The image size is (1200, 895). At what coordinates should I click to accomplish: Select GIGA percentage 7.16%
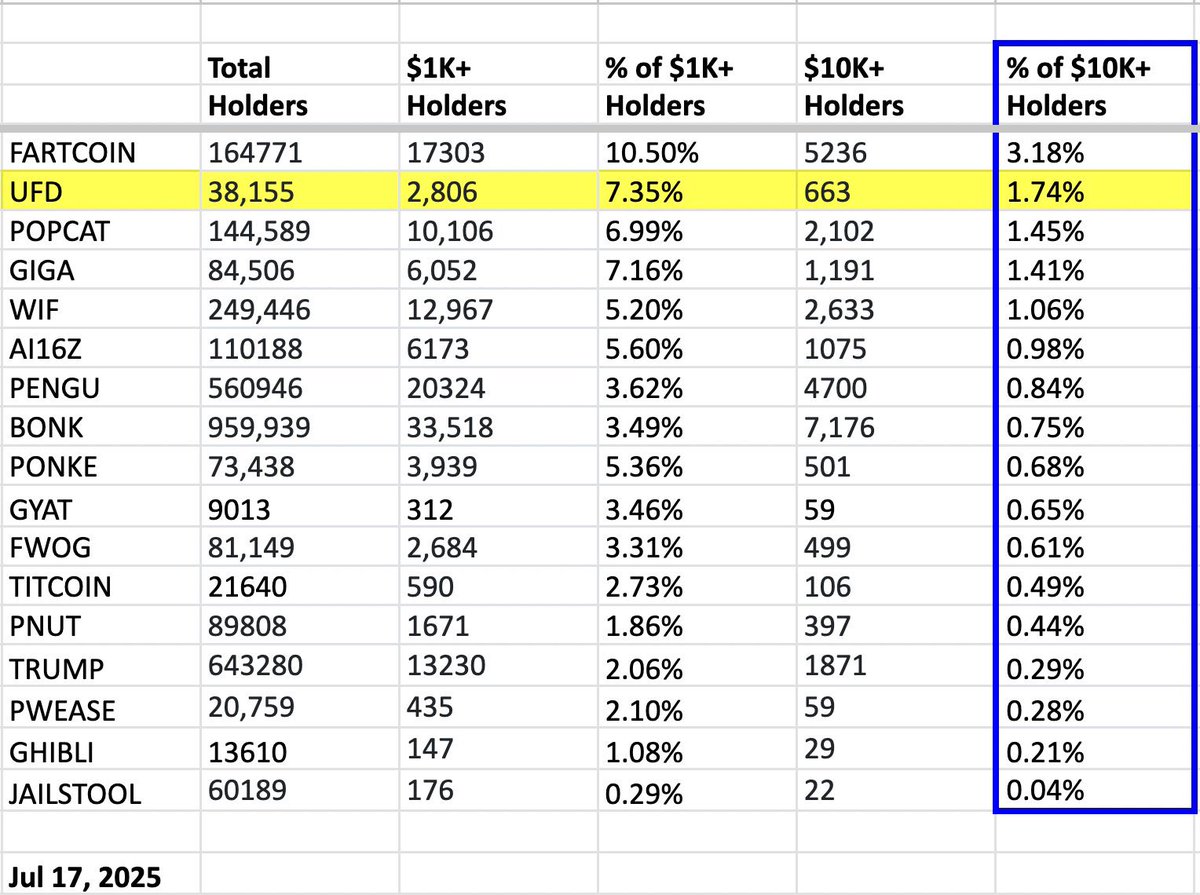[x=644, y=271]
